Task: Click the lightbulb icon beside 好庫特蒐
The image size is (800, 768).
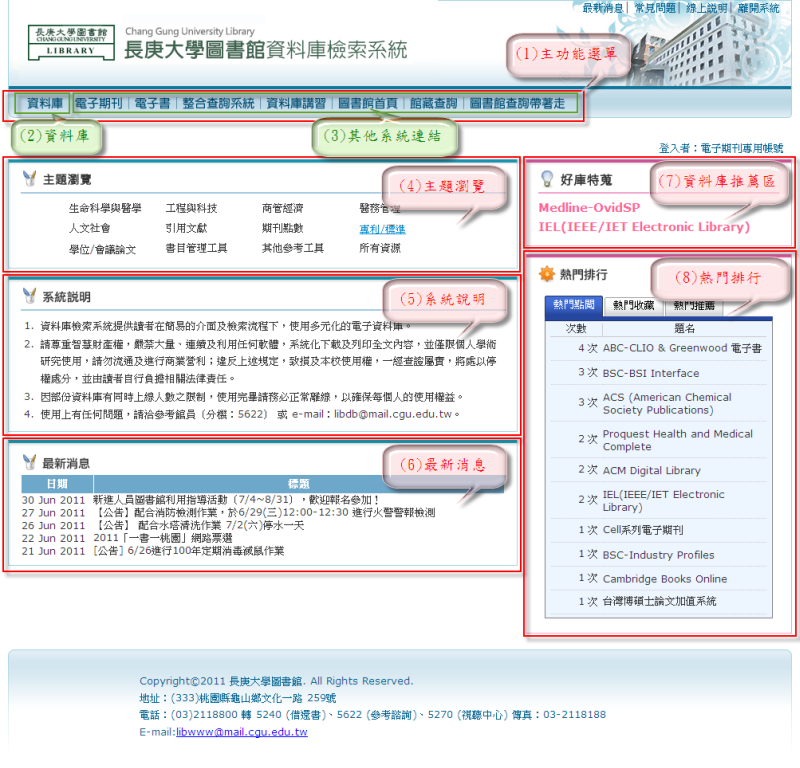Action: point(547,179)
